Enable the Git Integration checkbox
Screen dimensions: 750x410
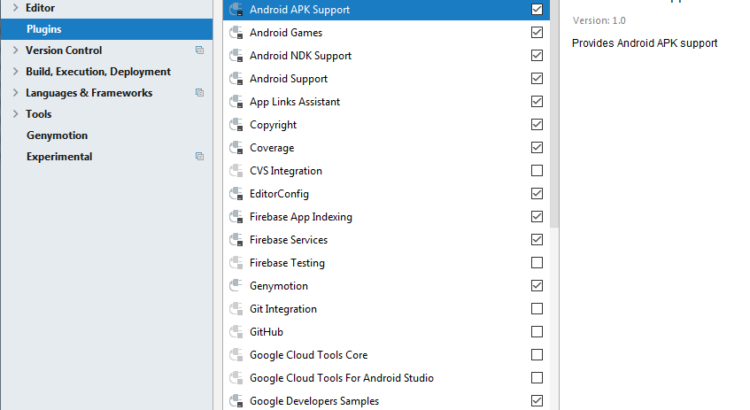pyautogui.click(x=537, y=309)
